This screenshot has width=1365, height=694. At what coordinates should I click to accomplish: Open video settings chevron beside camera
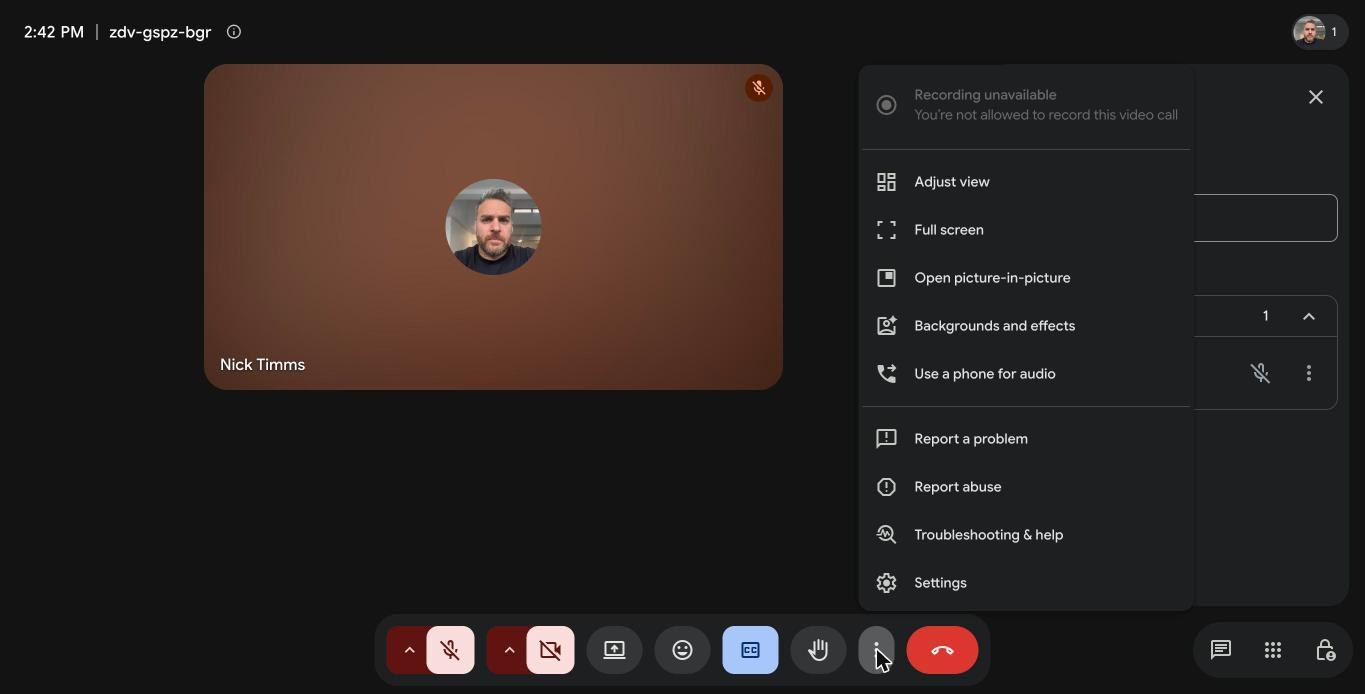[509, 650]
